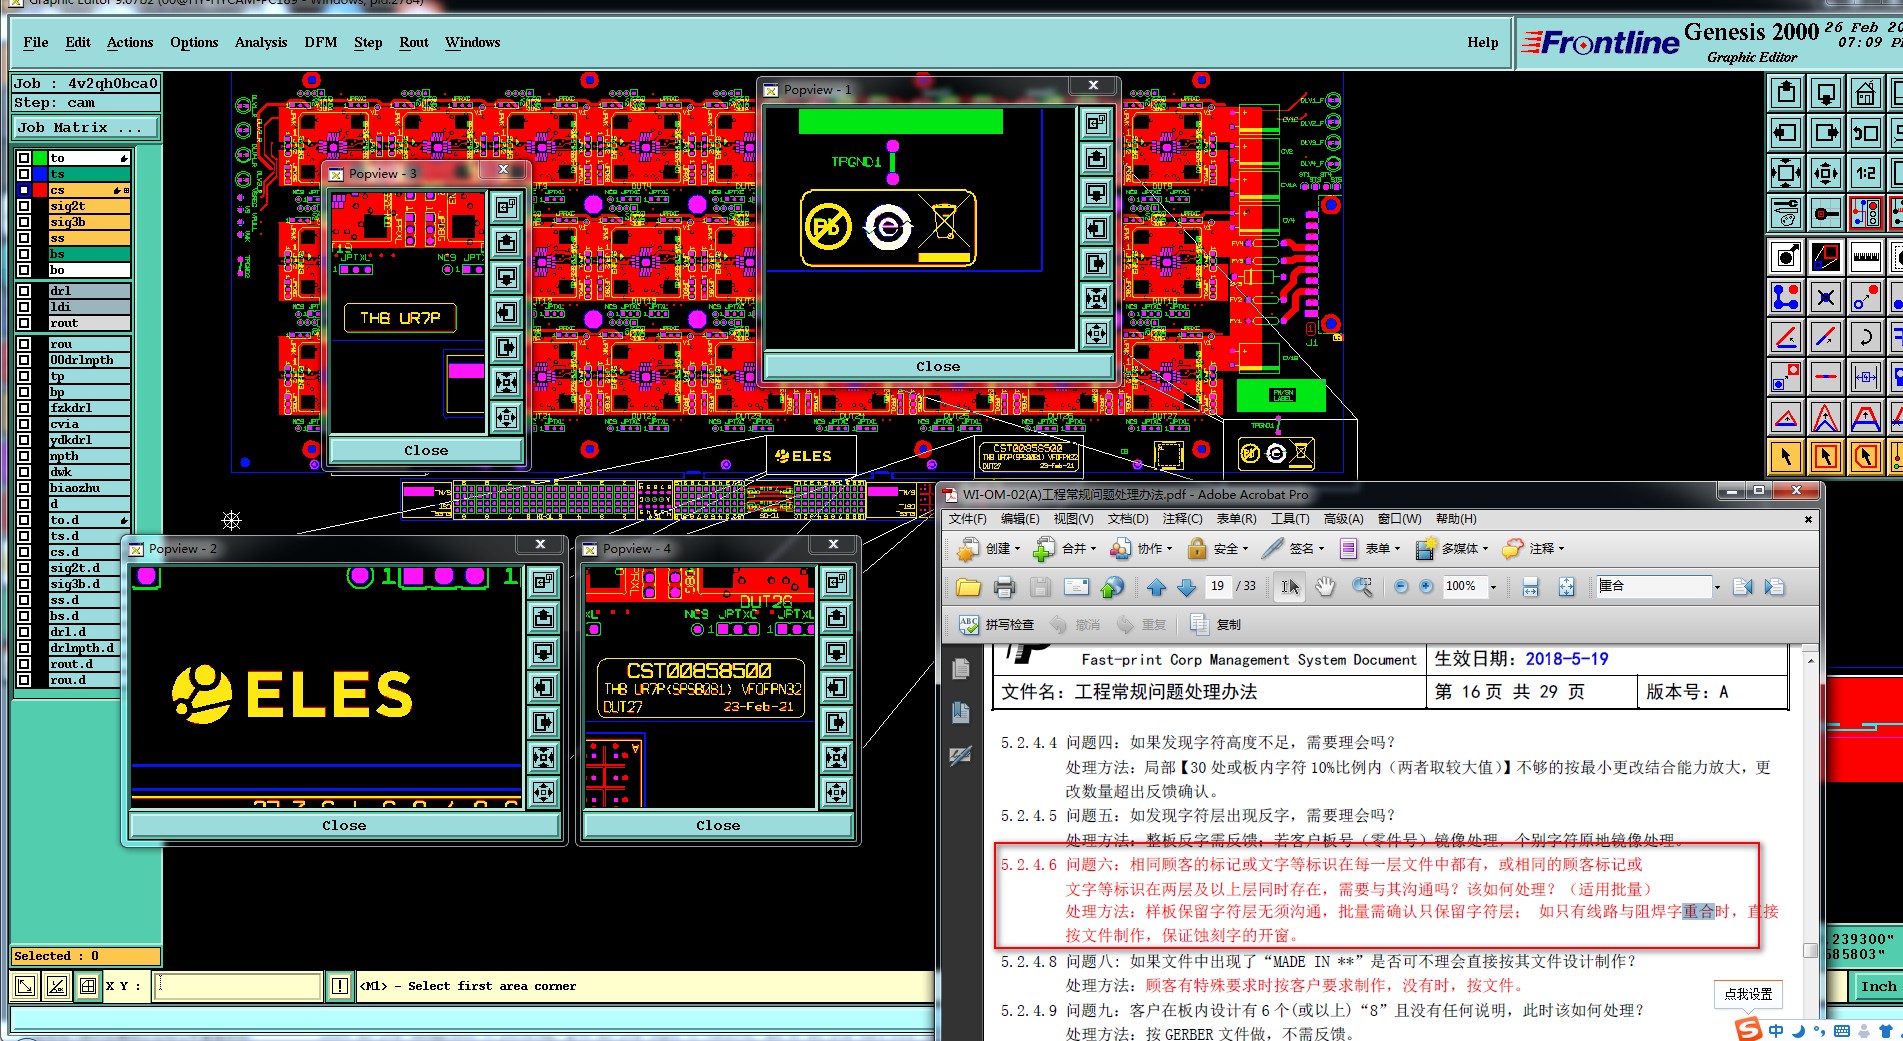Click the 1:2 zoom icon
1903x1041 pixels.
tap(1866, 172)
